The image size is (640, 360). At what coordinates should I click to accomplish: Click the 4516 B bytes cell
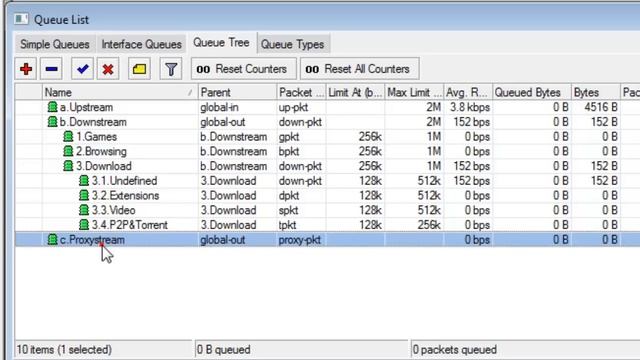pos(596,107)
